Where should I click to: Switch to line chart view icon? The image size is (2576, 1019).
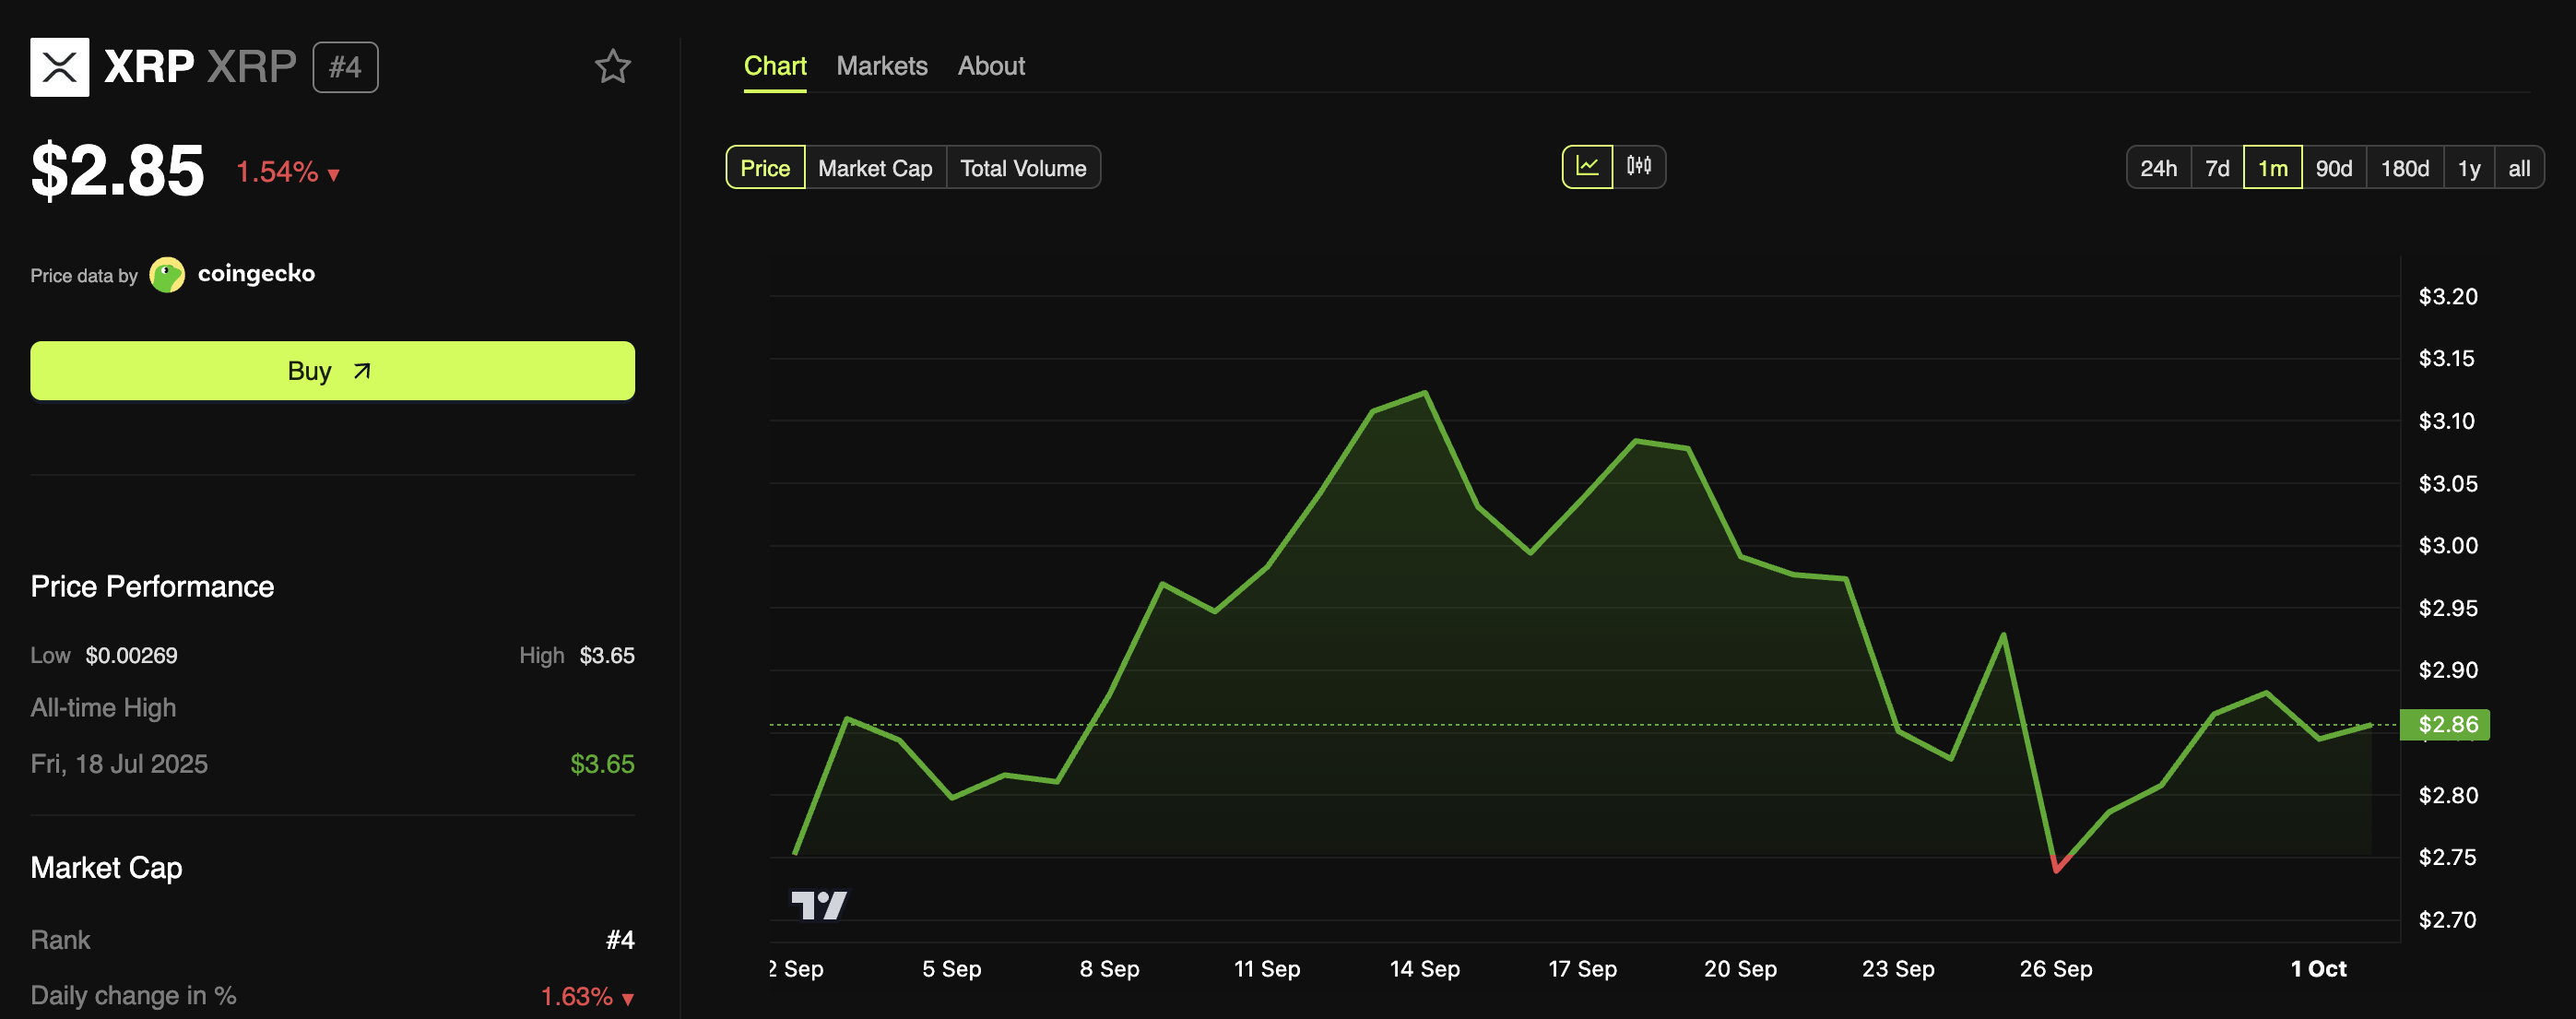point(1587,166)
